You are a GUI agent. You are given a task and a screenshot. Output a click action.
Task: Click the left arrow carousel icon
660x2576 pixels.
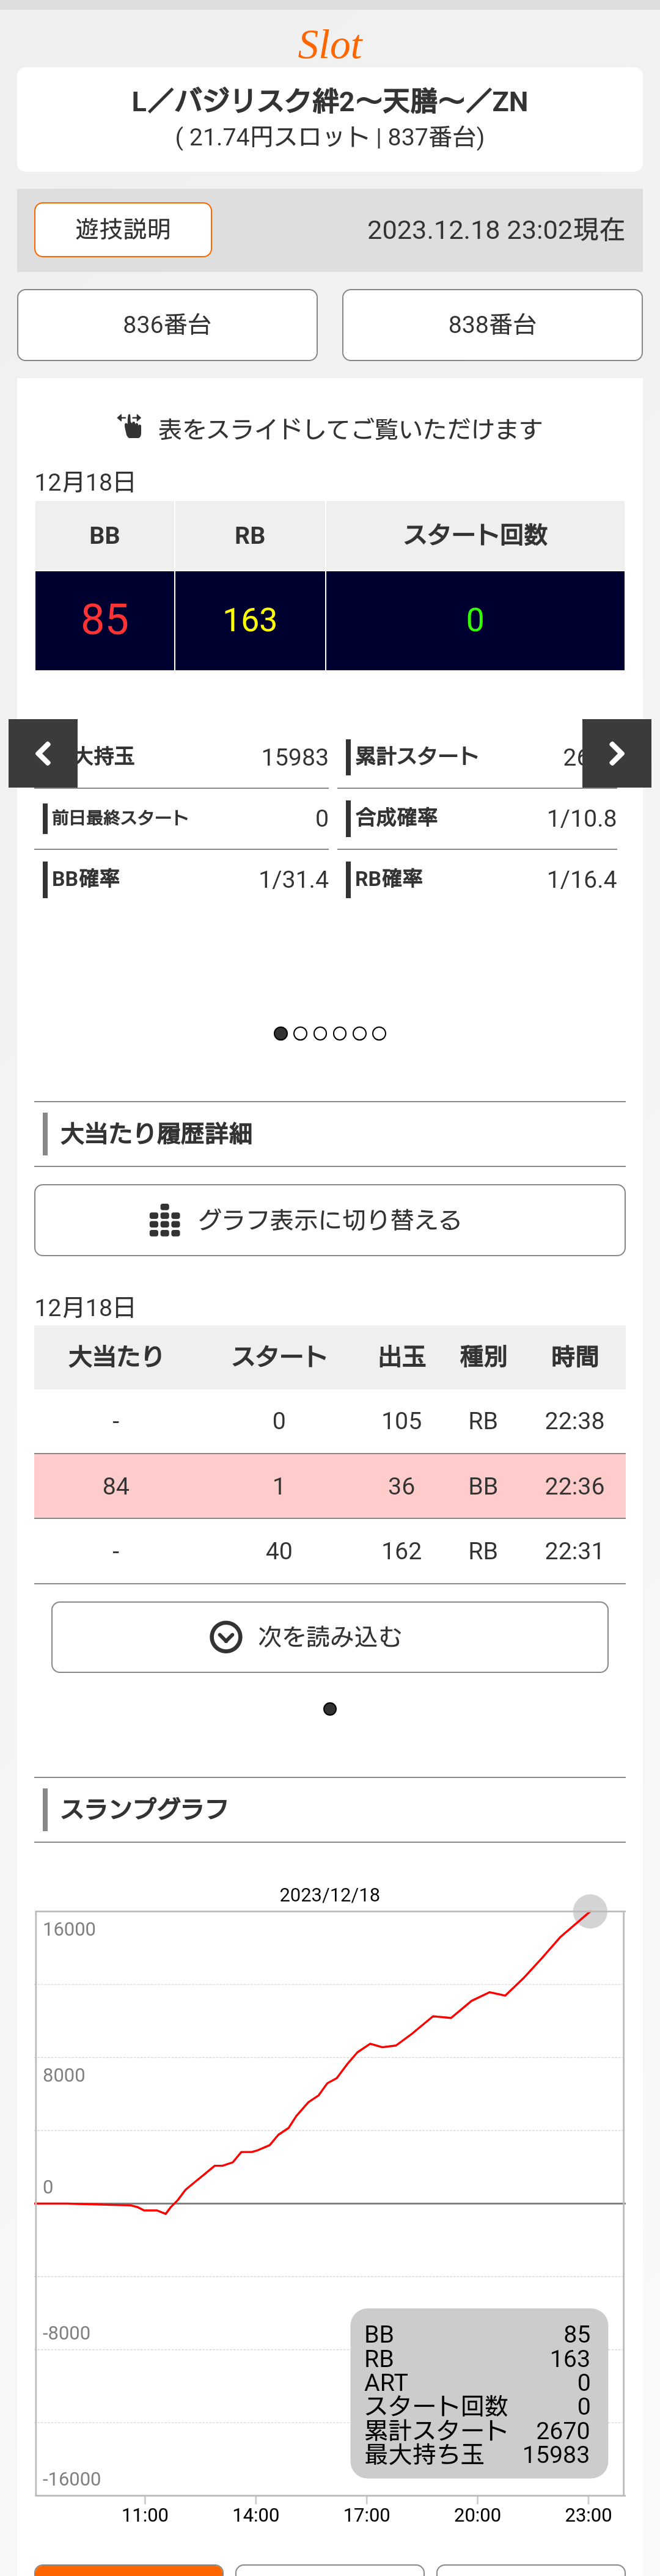pyautogui.click(x=43, y=753)
